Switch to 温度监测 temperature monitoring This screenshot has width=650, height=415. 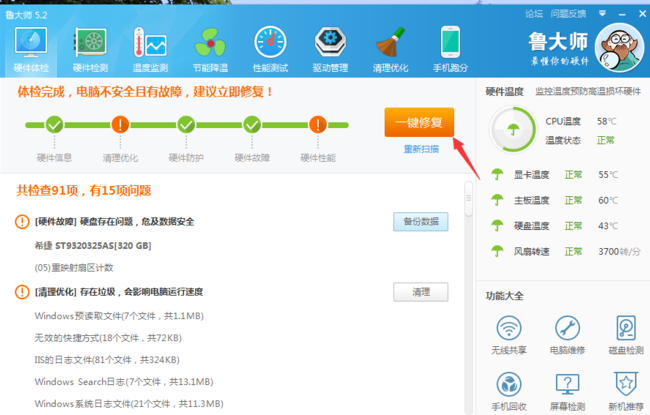(x=150, y=48)
